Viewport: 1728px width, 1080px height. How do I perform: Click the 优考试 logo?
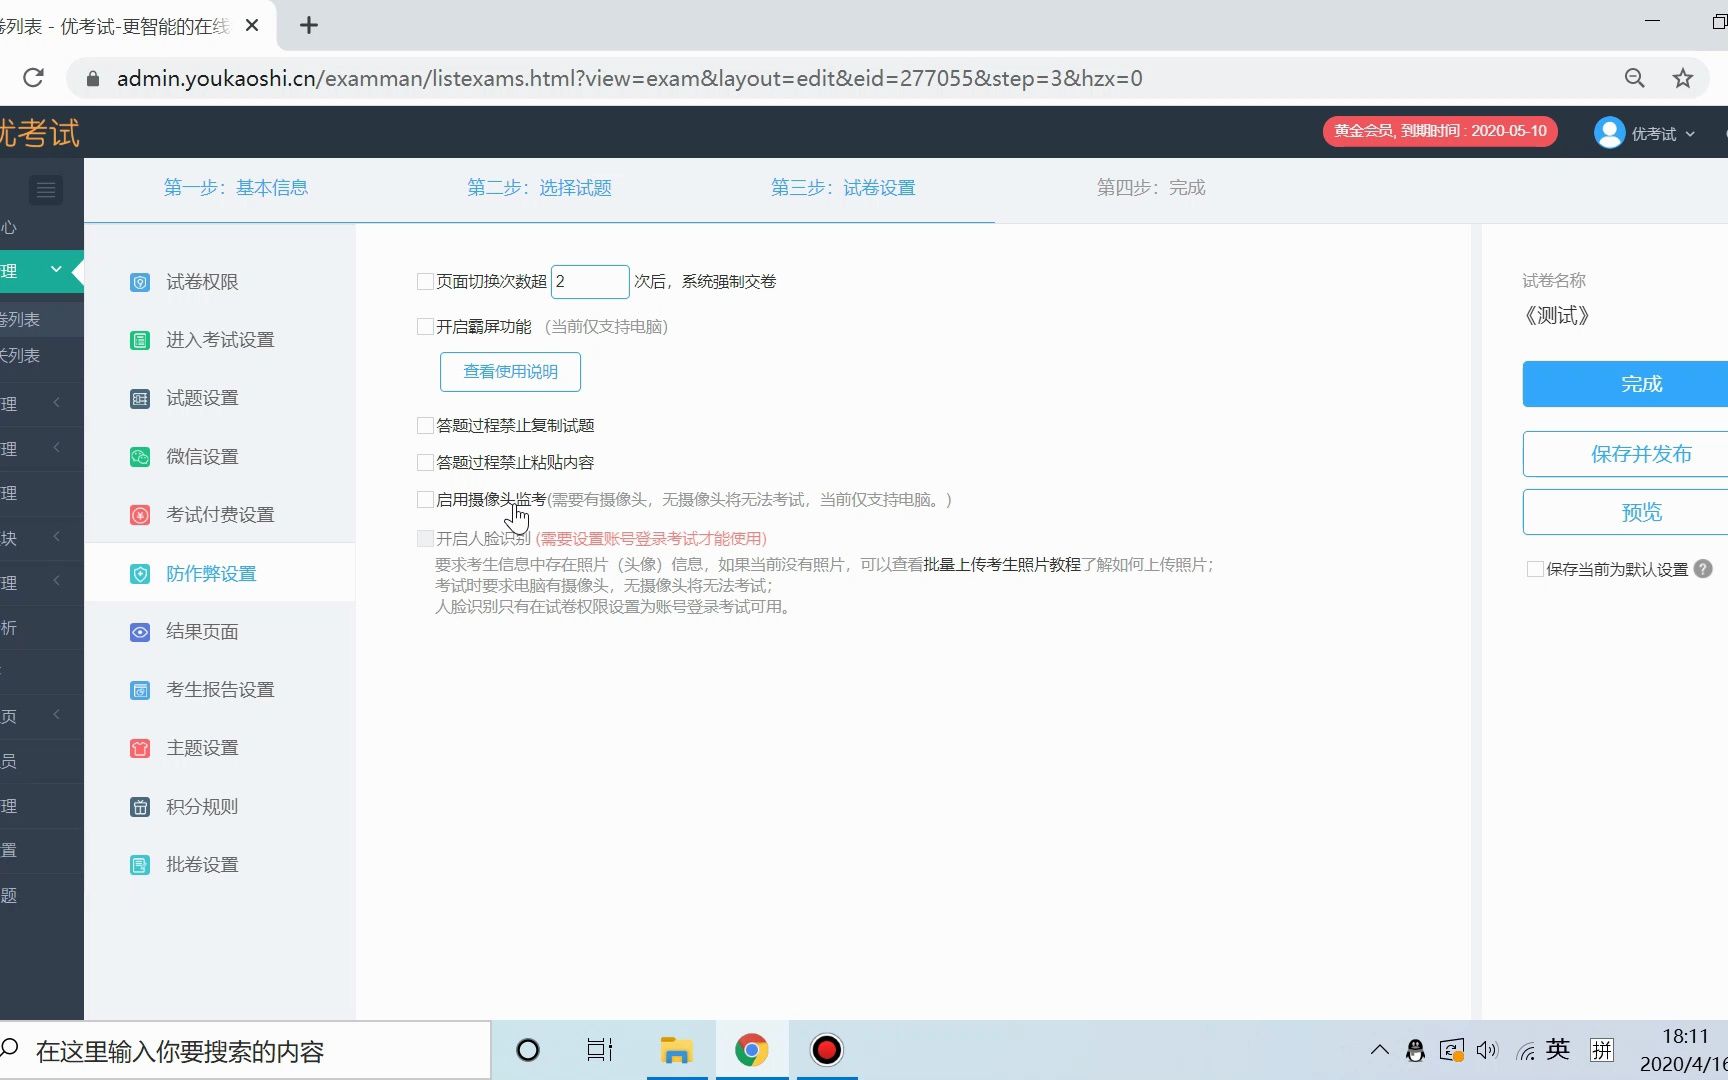click(x=40, y=133)
